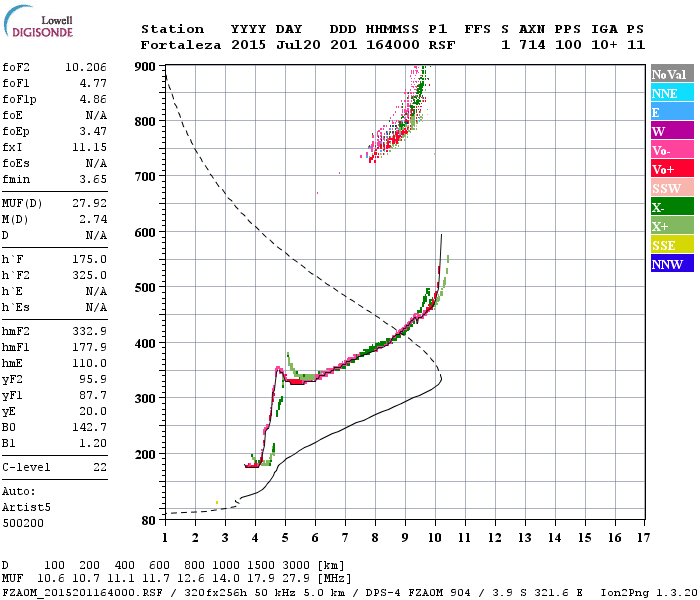Select the X+ light green legend swatch
700x600 pixels.
point(672,226)
